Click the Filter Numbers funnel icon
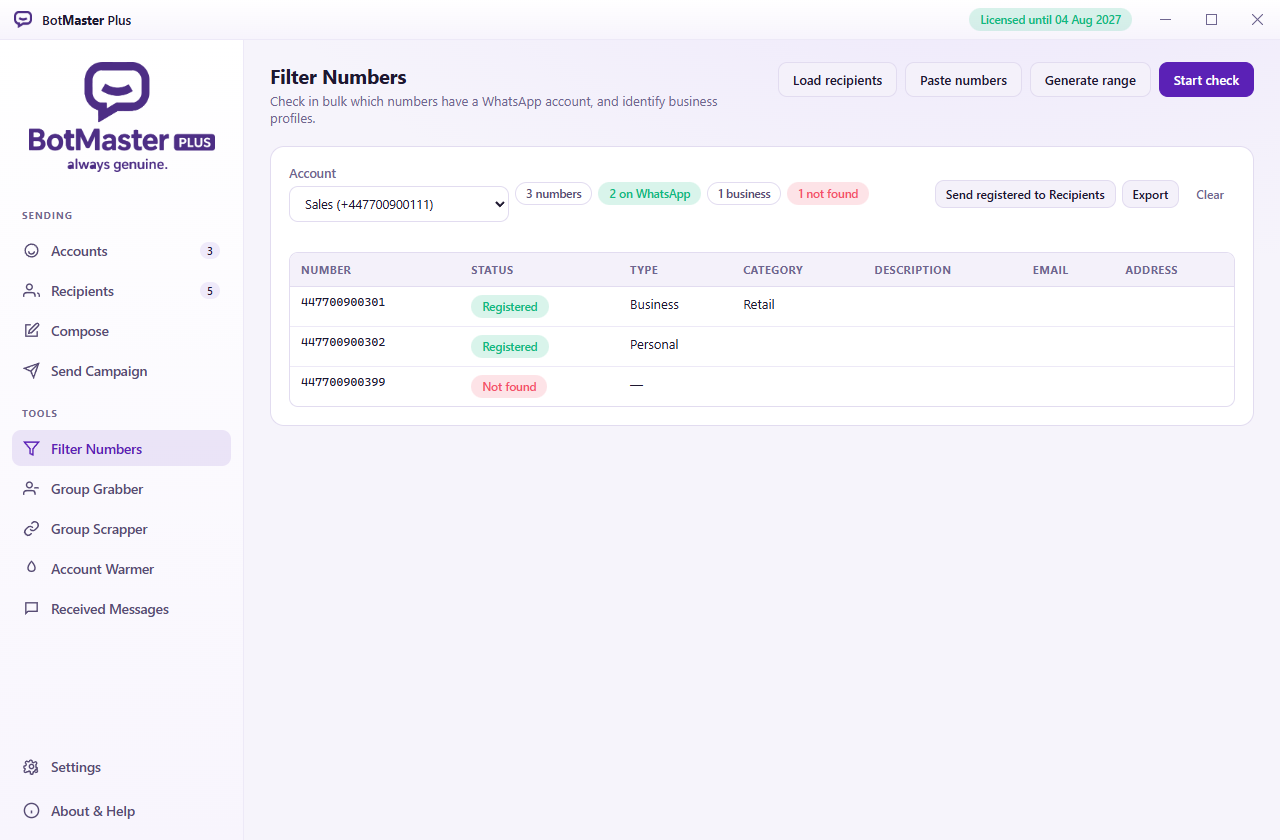 [32, 449]
